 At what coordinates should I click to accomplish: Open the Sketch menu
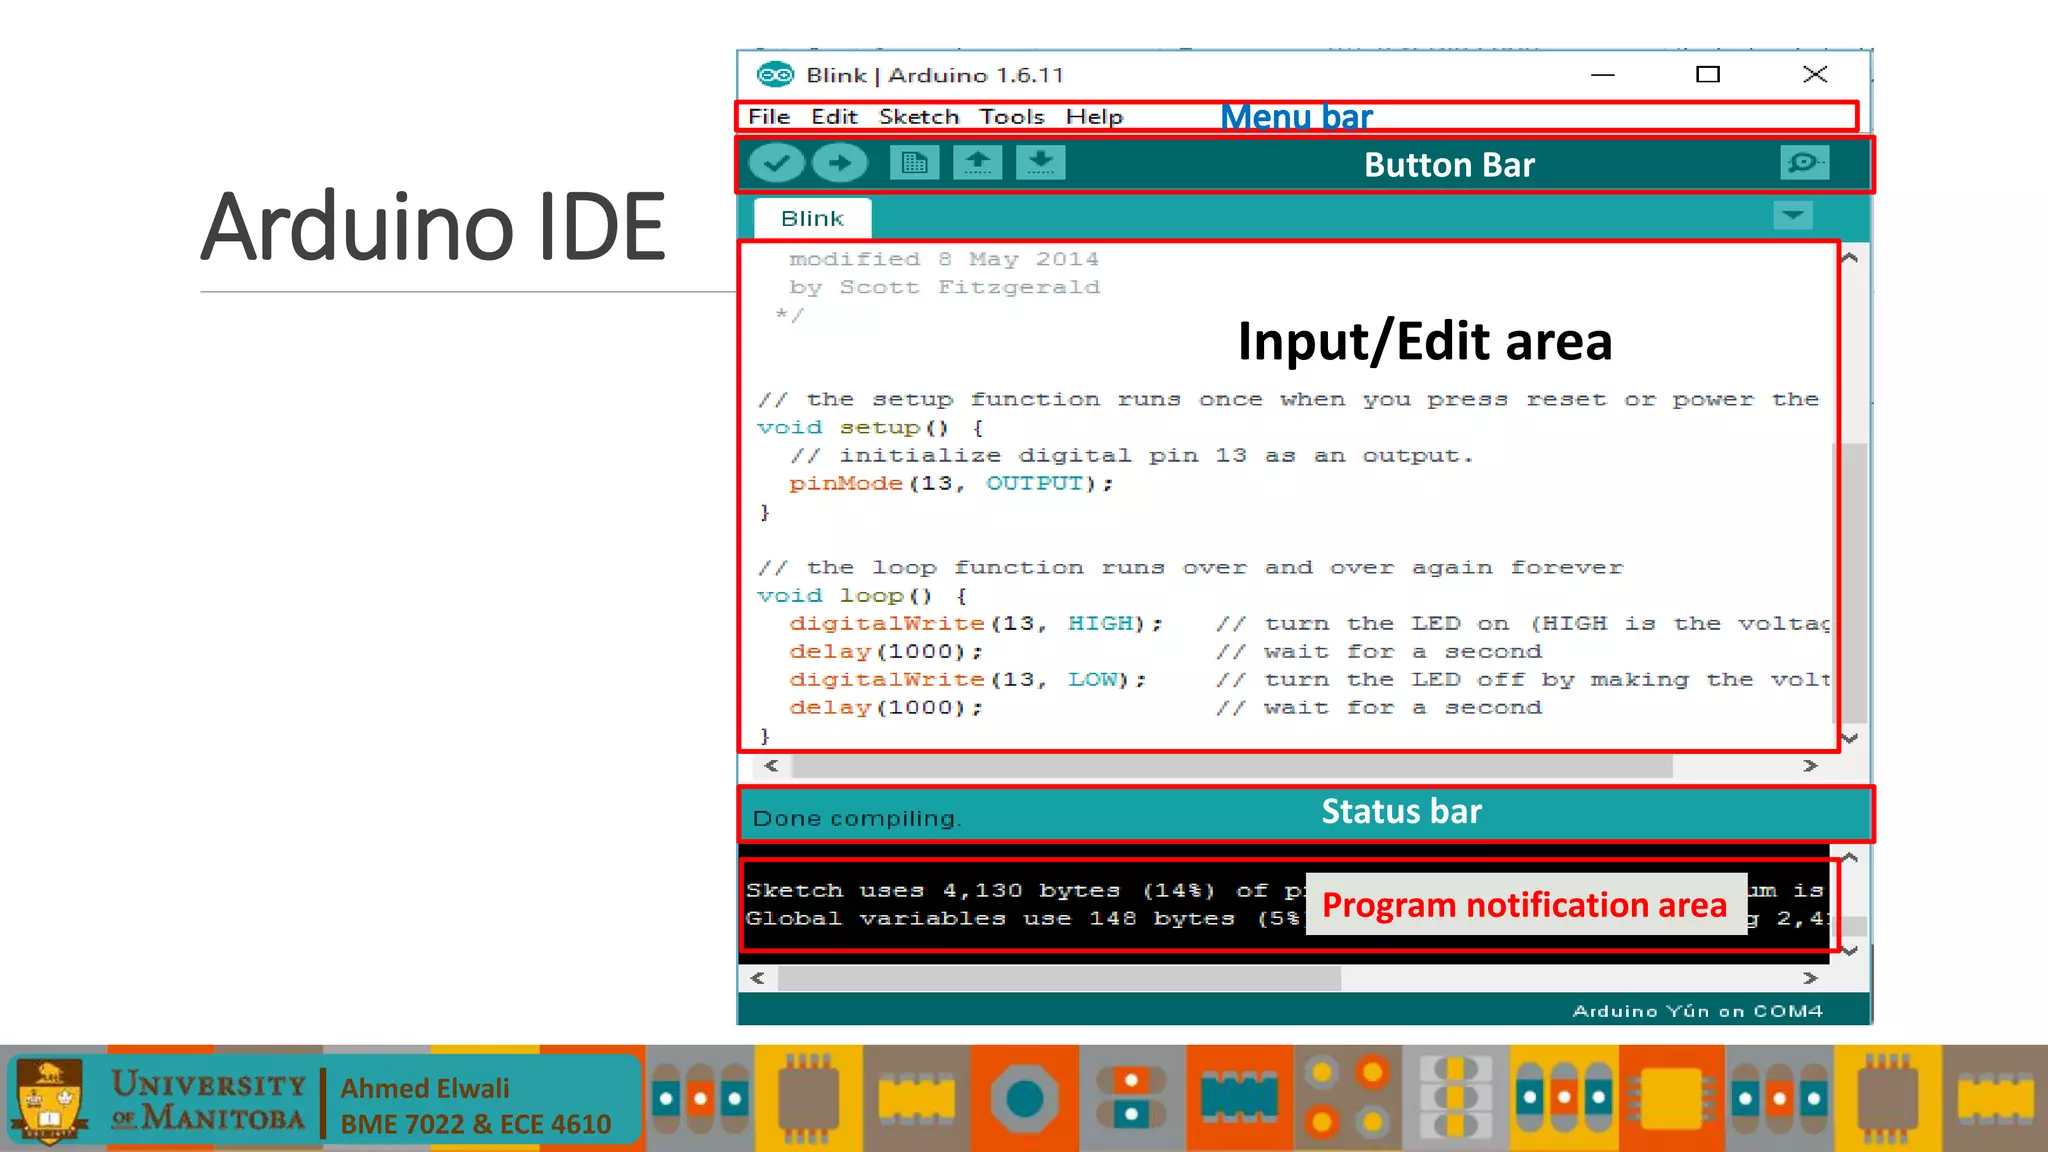pyautogui.click(x=918, y=117)
